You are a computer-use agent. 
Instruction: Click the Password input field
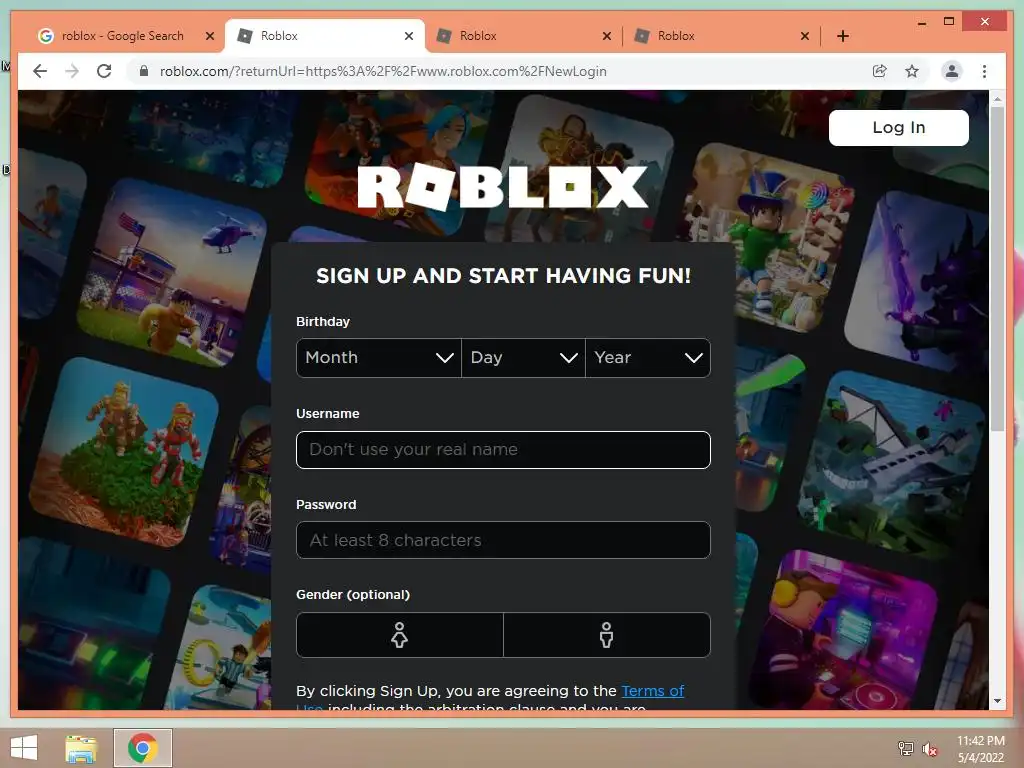coord(503,540)
